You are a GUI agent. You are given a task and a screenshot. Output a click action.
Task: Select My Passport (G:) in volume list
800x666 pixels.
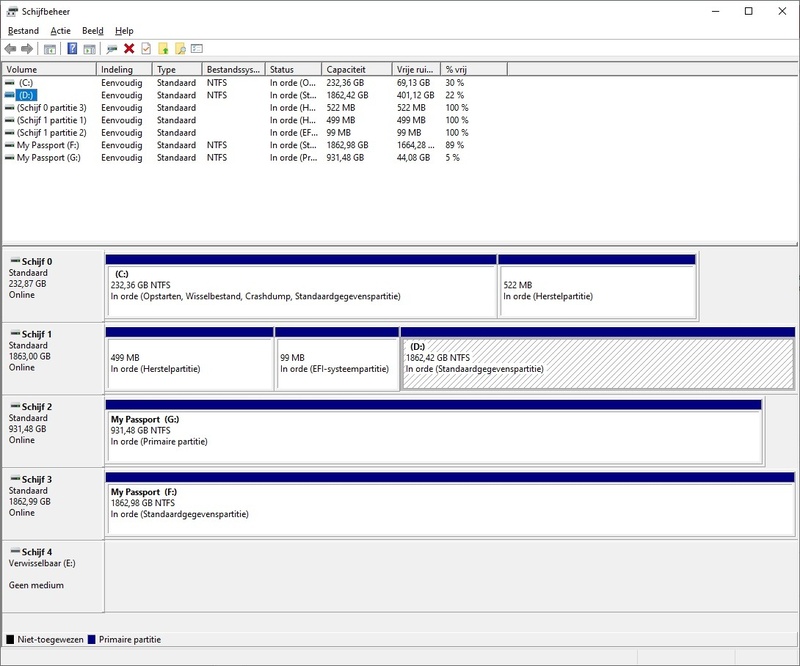pos(48,158)
